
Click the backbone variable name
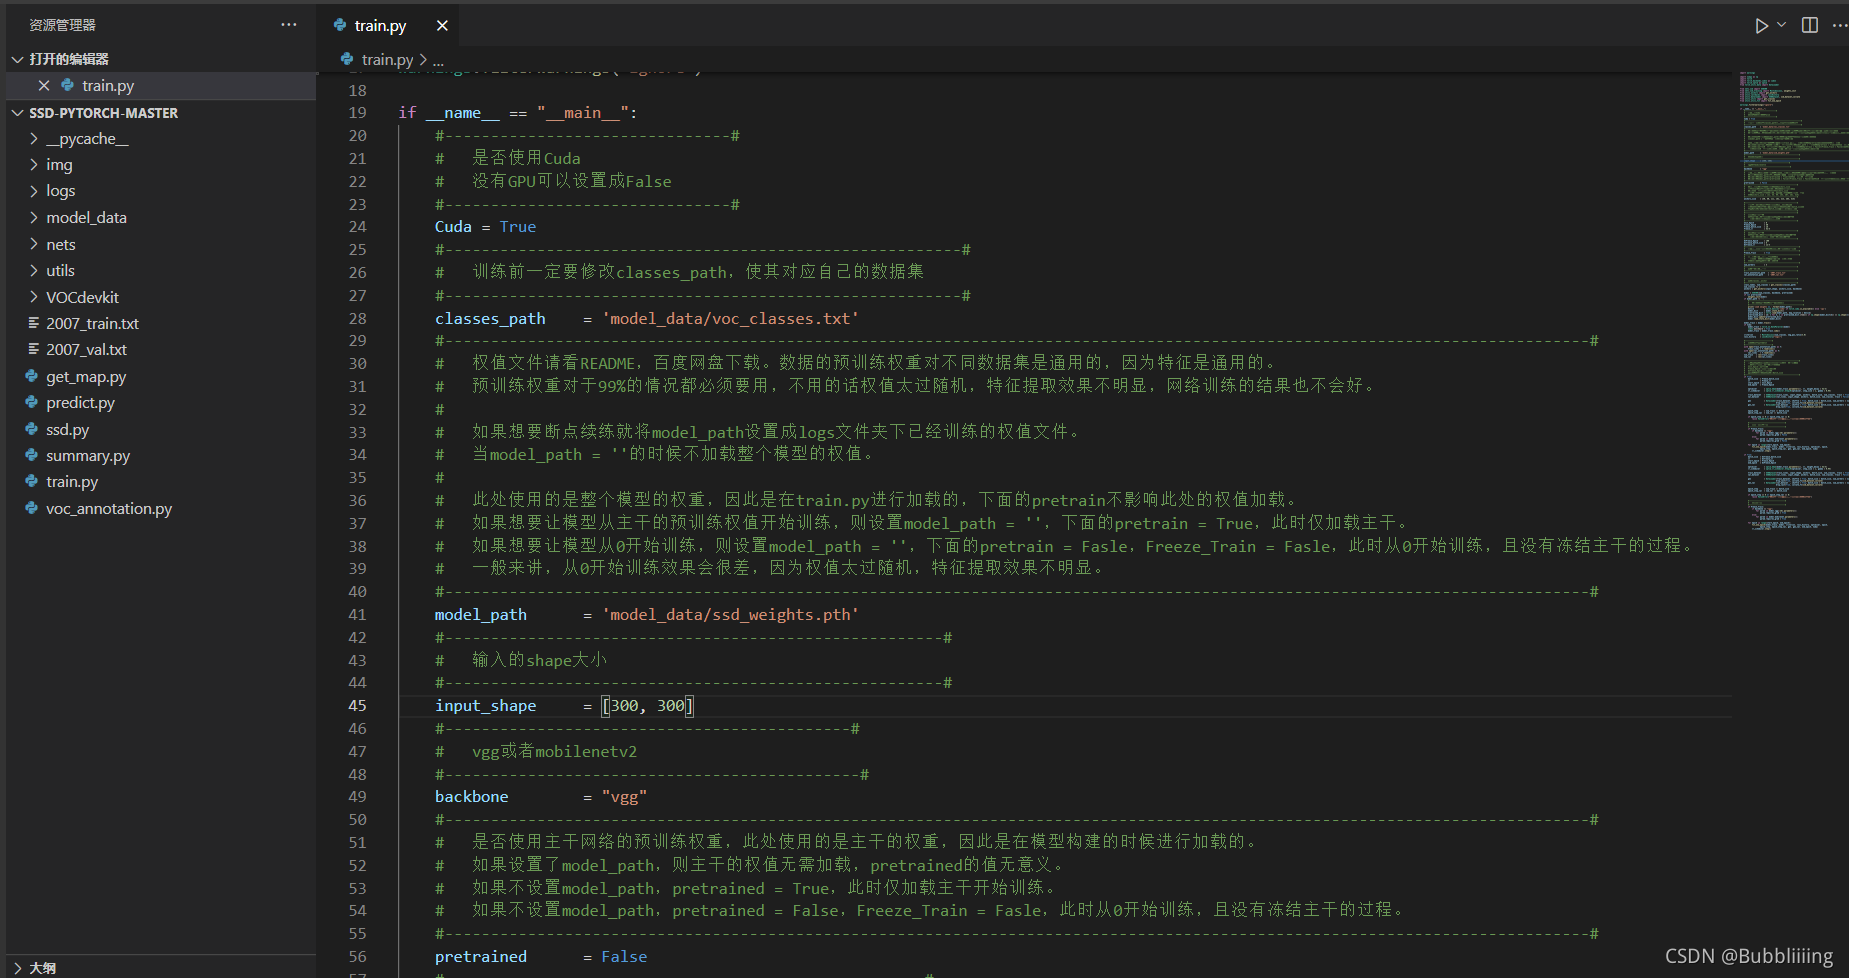[x=471, y=797]
